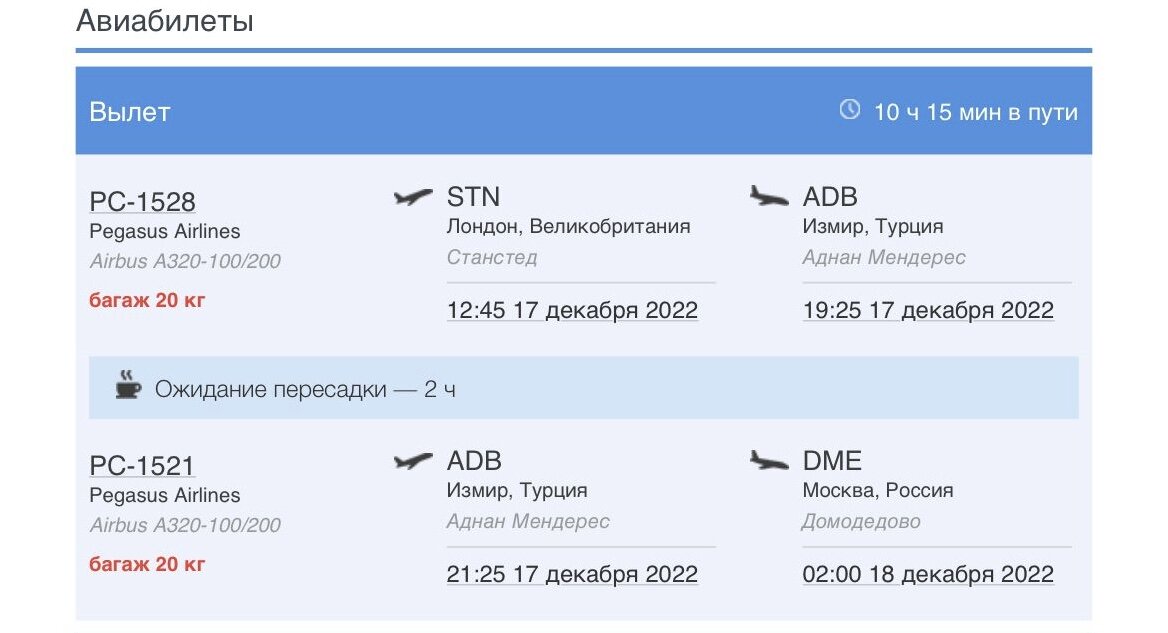
Task: Click the Домодедово airport name
Action: click(860, 521)
